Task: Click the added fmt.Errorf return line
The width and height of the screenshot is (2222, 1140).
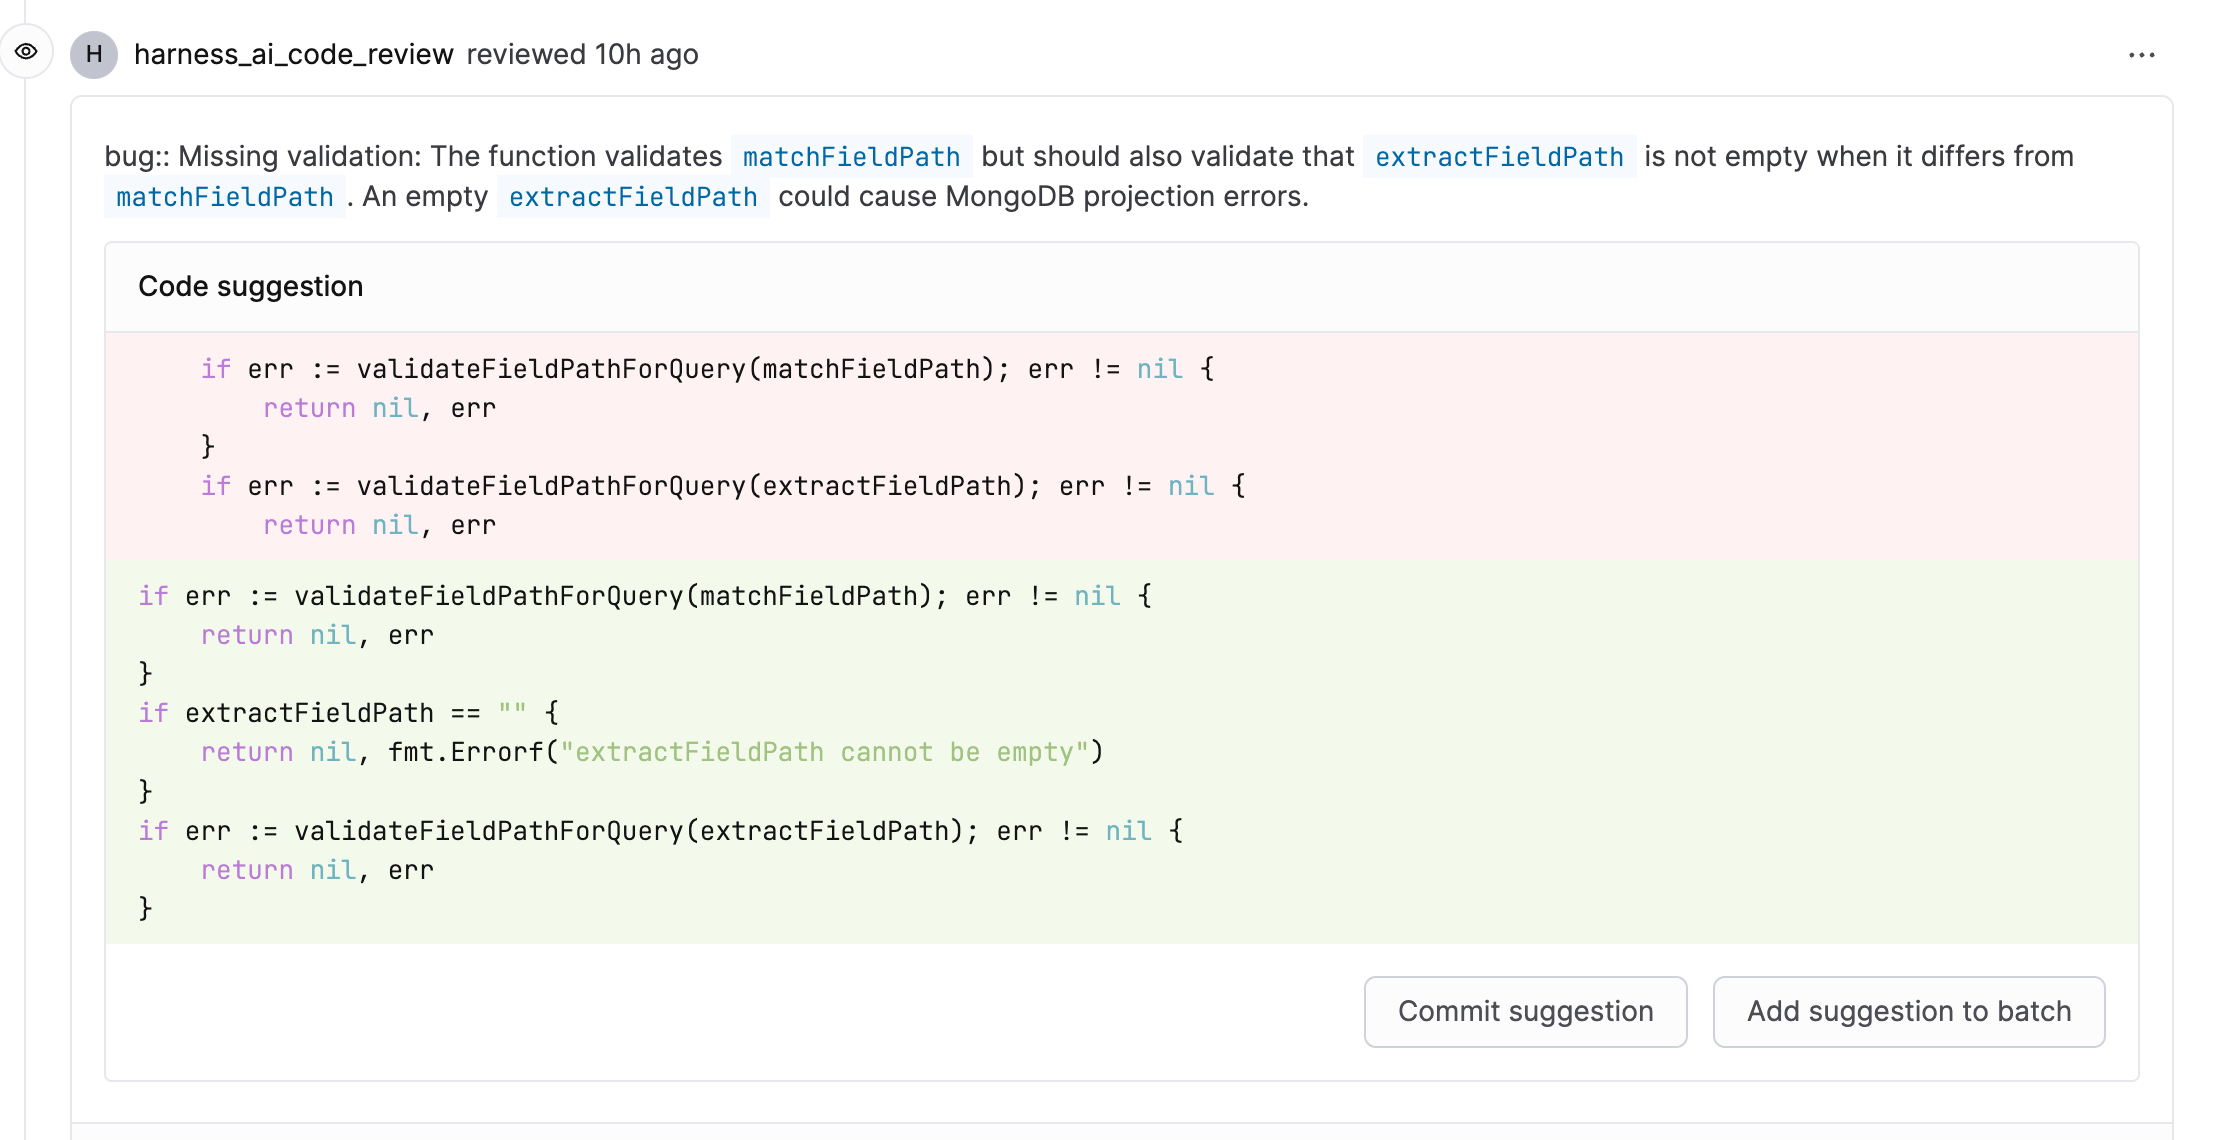Action: 650,753
